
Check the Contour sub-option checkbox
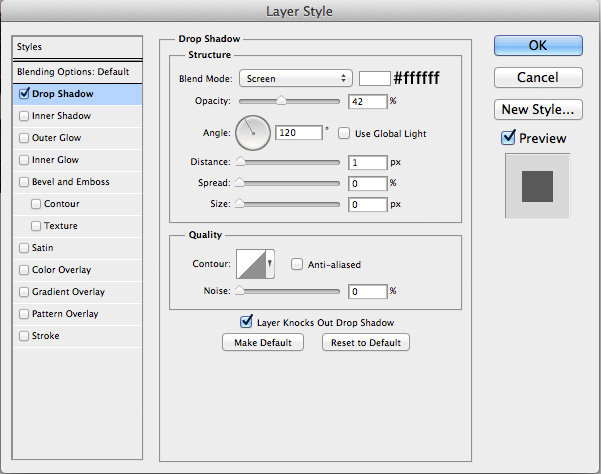[x=36, y=204]
